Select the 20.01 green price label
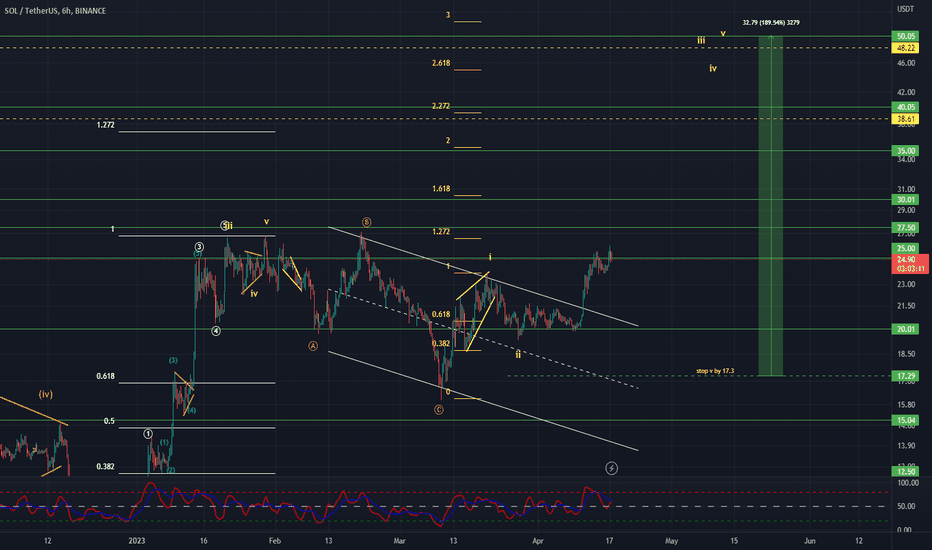932x550 pixels. pos(905,329)
